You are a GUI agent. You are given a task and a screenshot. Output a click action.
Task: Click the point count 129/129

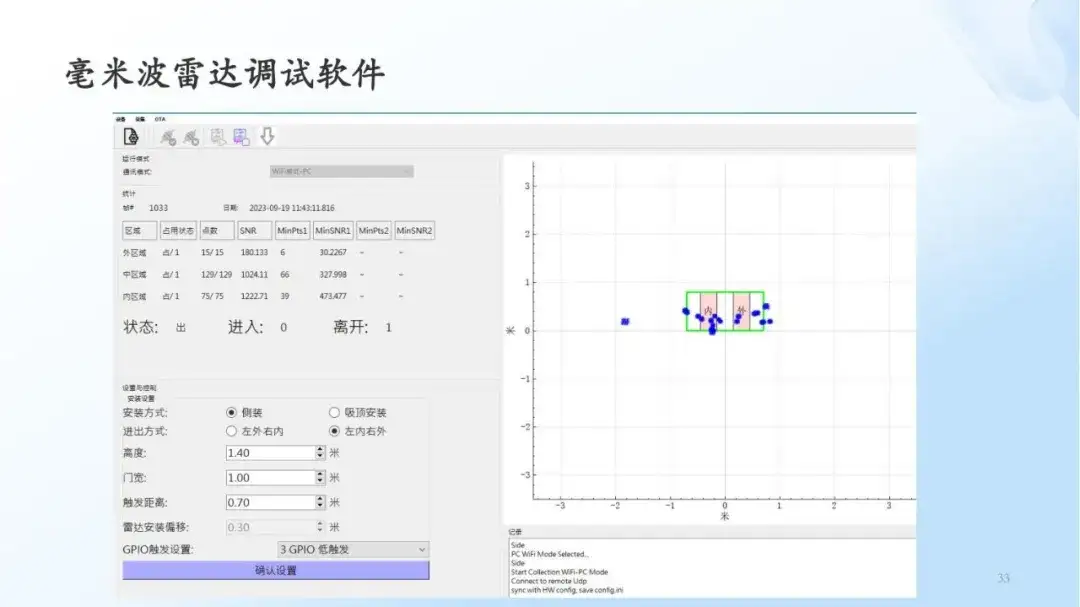216,275
